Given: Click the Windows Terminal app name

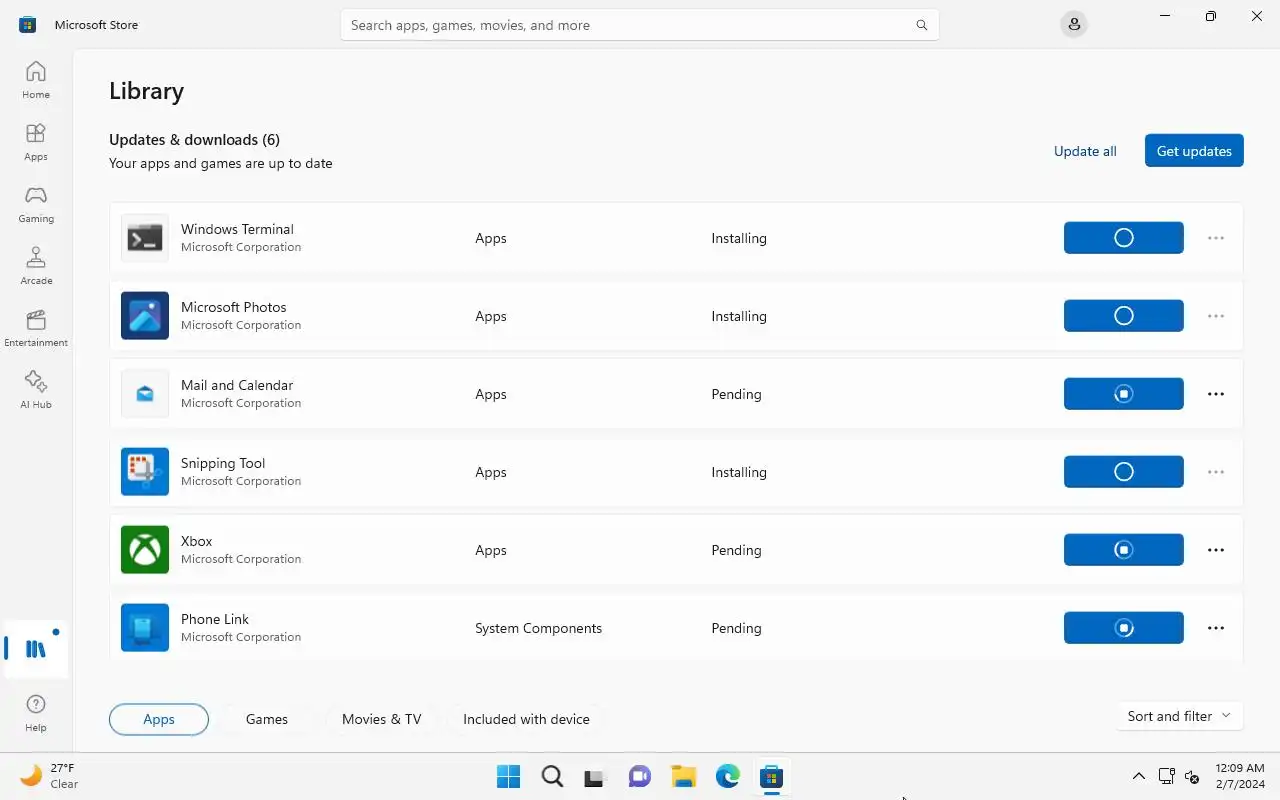Looking at the screenshot, I should 237,229.
